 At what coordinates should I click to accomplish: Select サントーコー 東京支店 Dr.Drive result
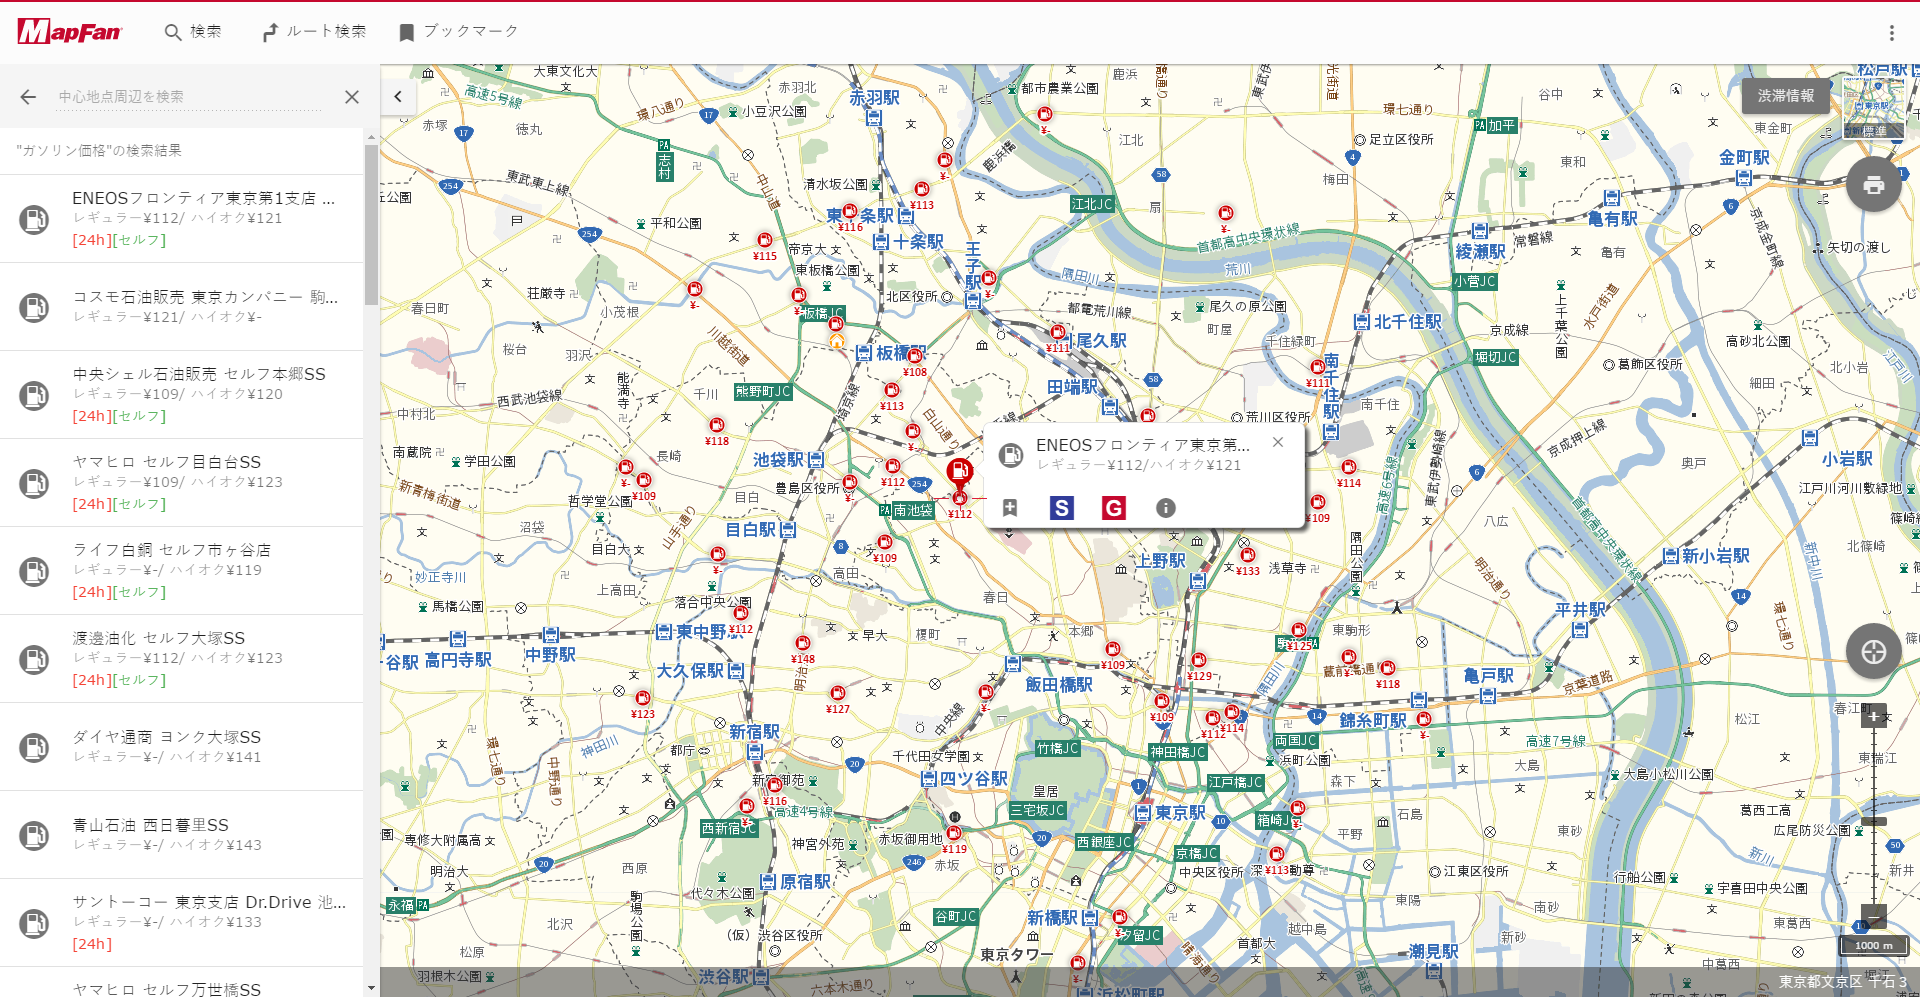pos(181,923)
